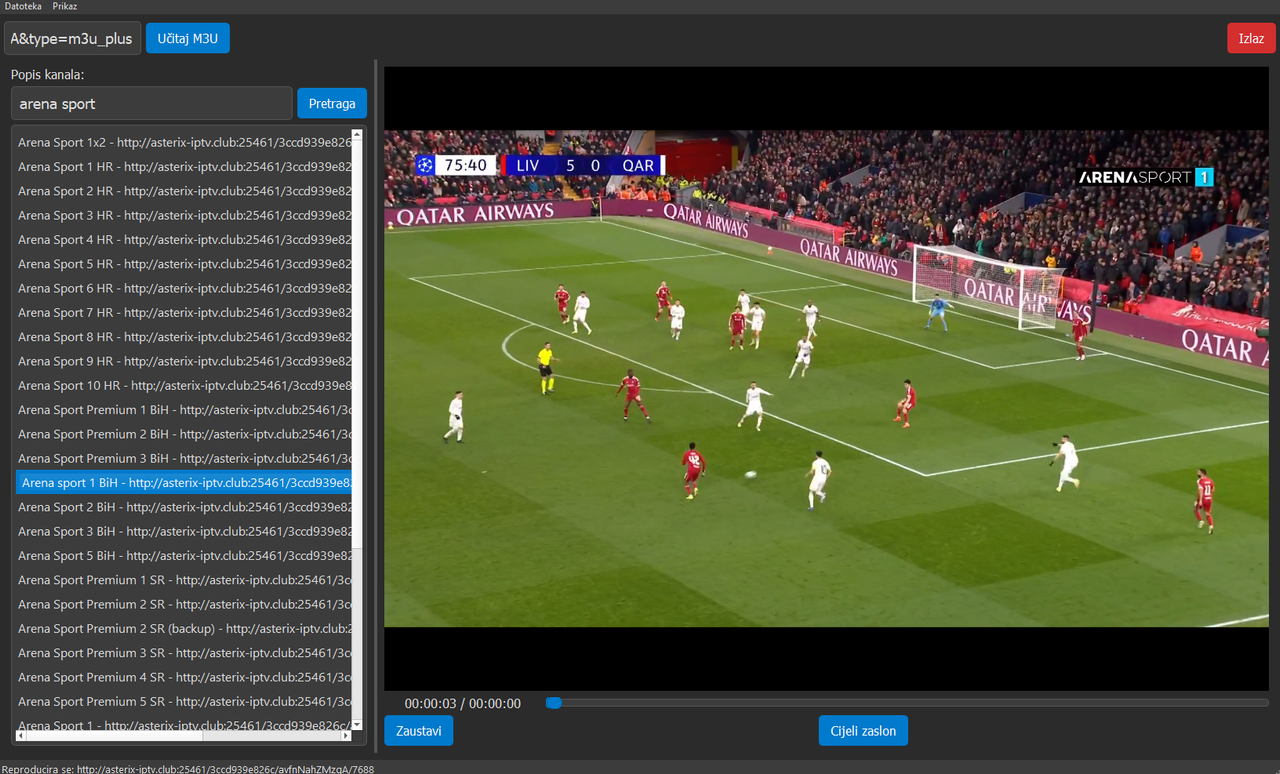This screenshot has height=774, width=1280.
Task: Select Arena Sport 2 HR channel
Action: (x=184, y=191)
